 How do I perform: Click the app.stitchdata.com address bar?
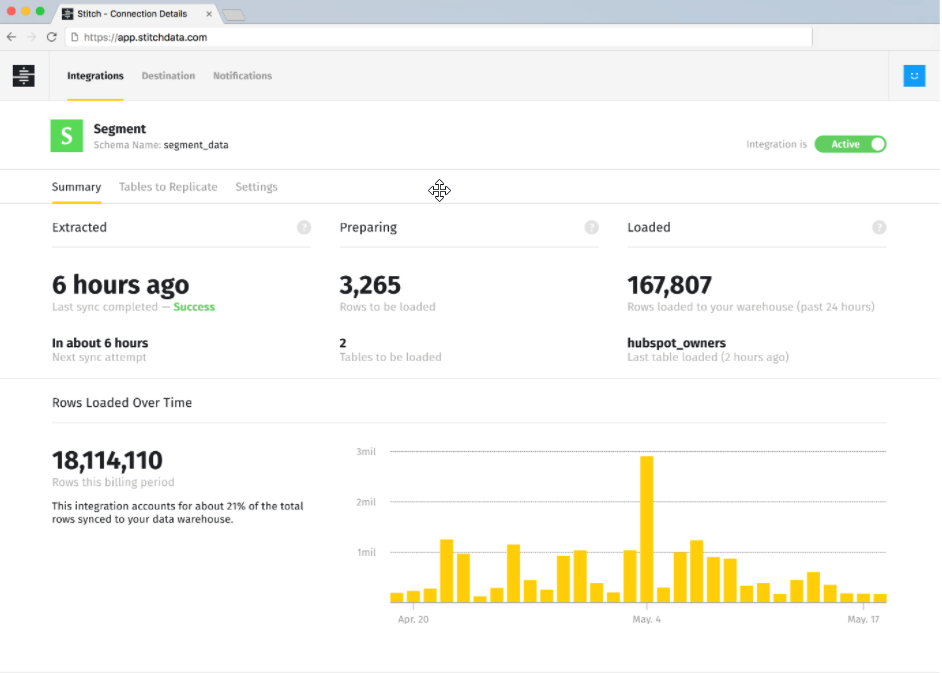click(x=438, y=37)
